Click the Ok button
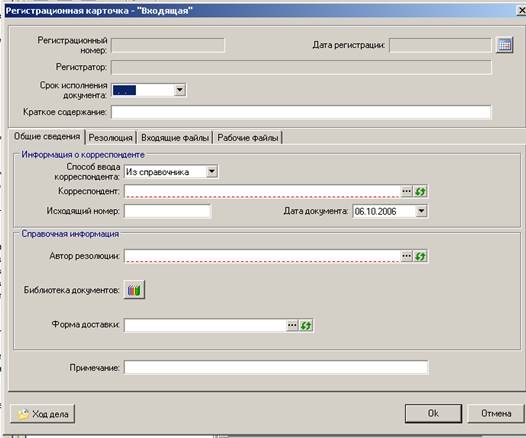The width and height of the screenshot is (526, 438). [x=433, y=413]
